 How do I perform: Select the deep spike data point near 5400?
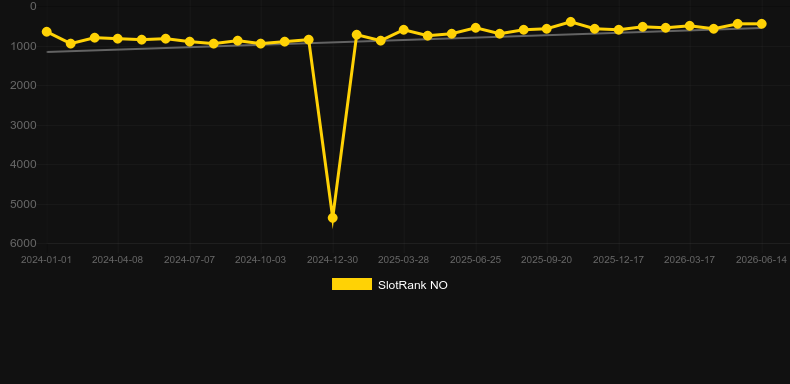pyautogui.click(x=333, y=218)
